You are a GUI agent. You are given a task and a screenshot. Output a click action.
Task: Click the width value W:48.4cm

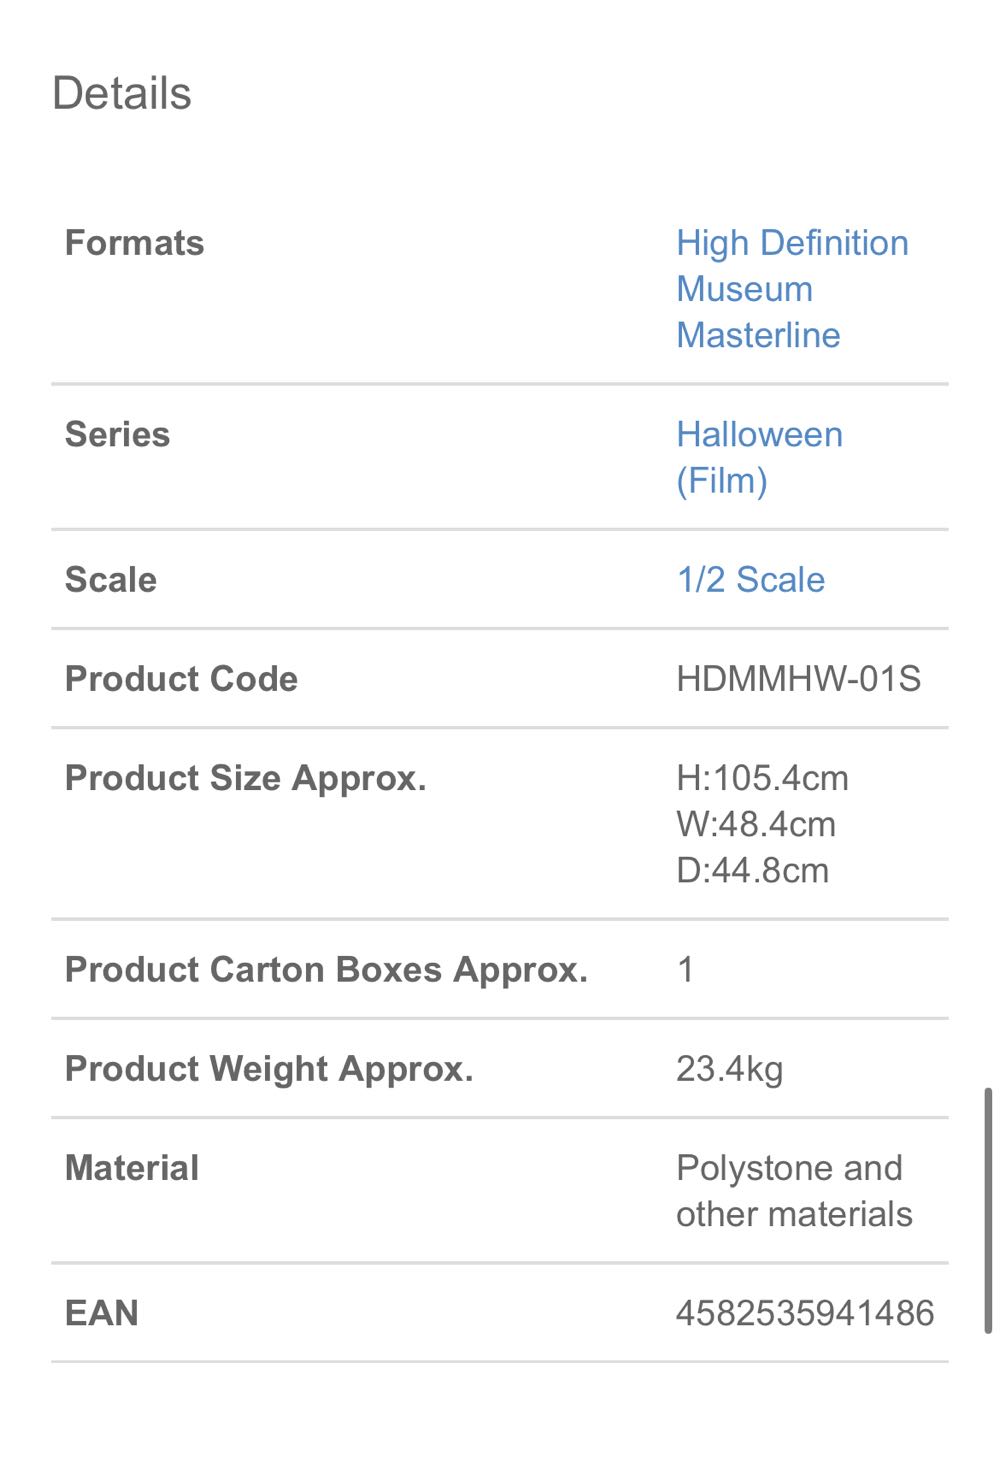(x=755, y=824)
